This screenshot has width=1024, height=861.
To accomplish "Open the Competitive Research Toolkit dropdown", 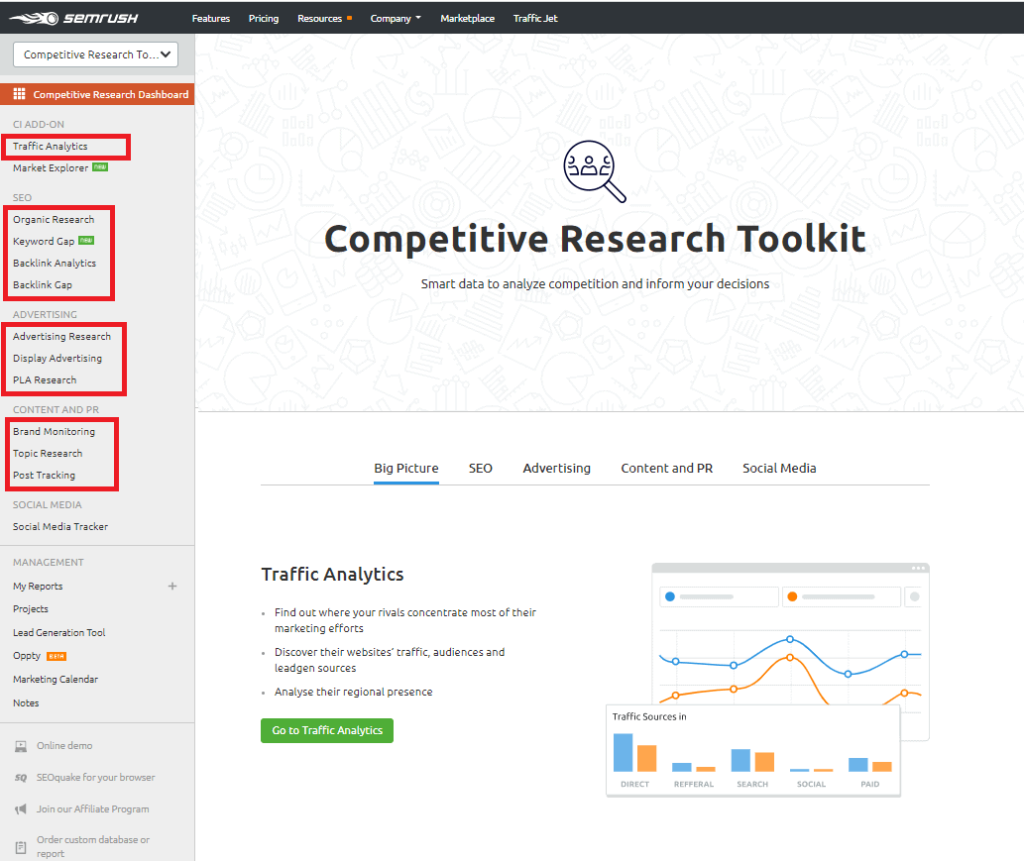I will click(95, 55).
